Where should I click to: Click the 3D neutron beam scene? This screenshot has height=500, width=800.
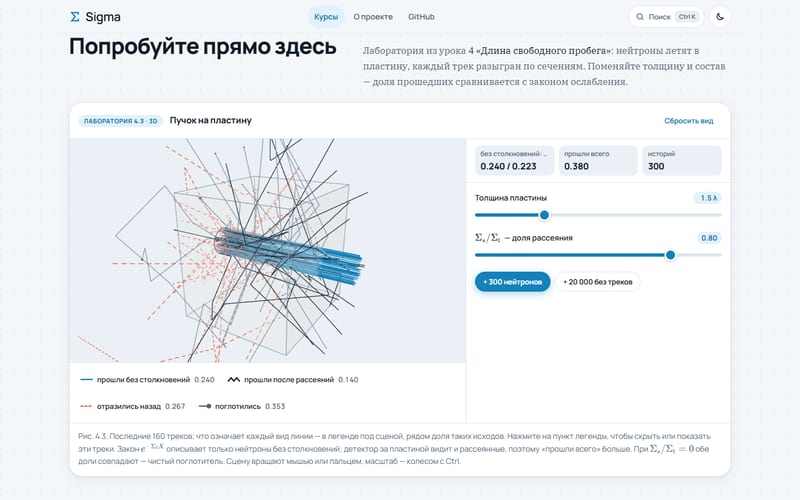267,251
